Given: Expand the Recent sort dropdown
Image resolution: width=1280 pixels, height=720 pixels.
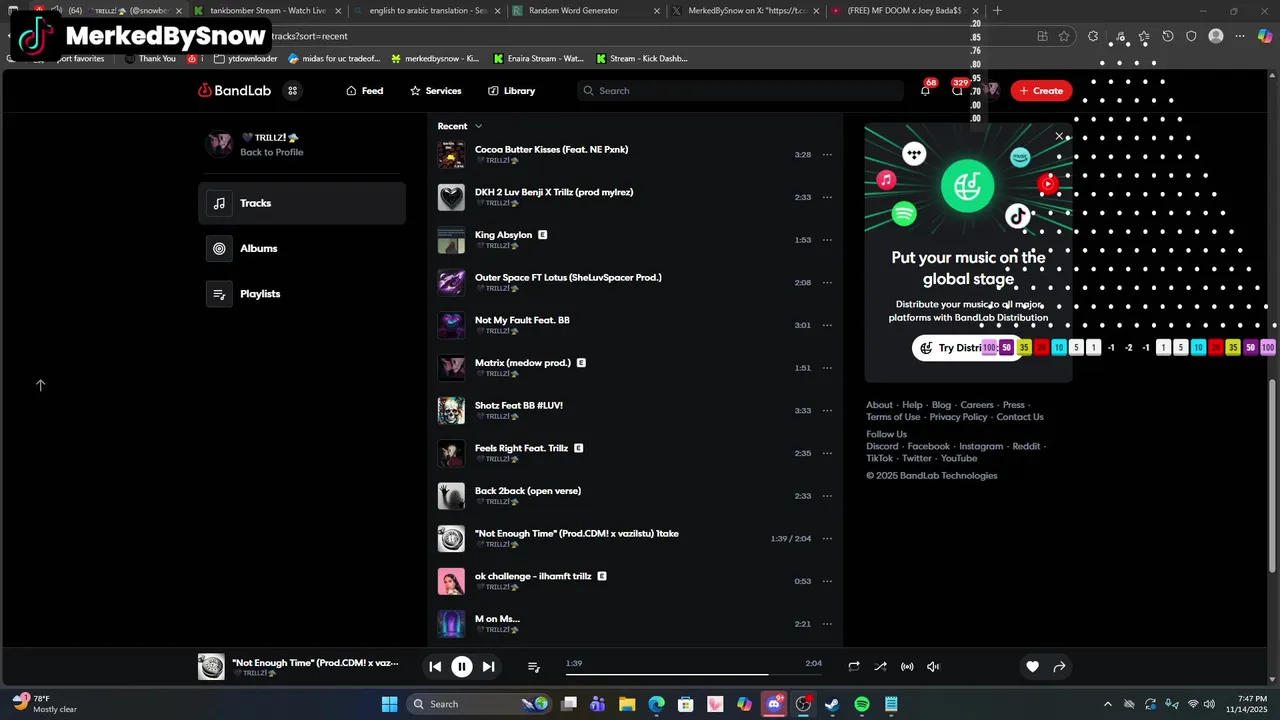Looking at the screenshot, I should click(460, 126).
